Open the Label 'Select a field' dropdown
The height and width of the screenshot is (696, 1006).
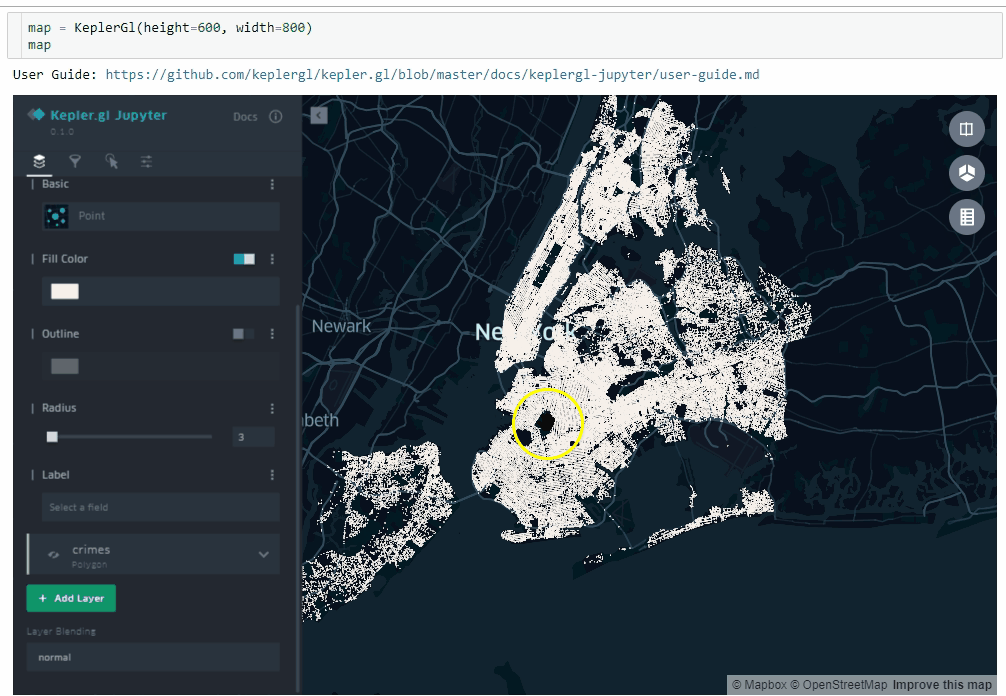(160, 507)
